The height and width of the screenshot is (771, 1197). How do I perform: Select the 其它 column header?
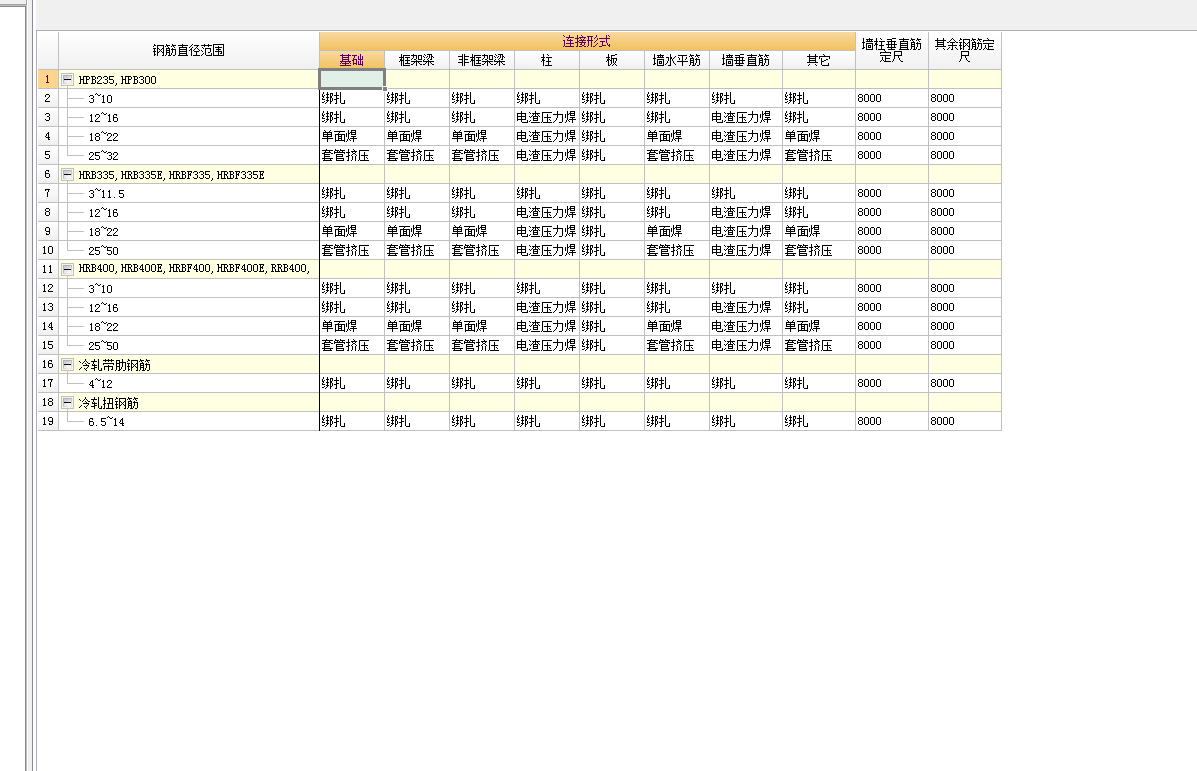point(818,60)
